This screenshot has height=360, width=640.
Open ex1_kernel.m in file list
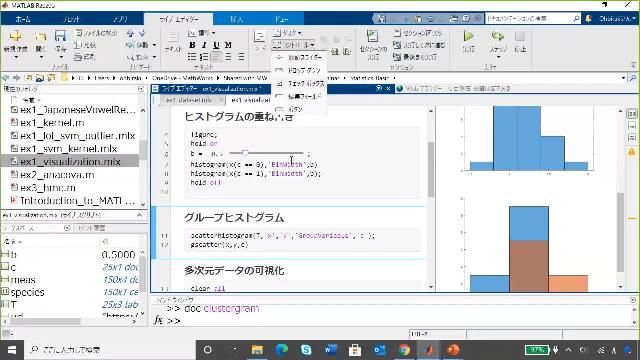[x=52, y=122]
